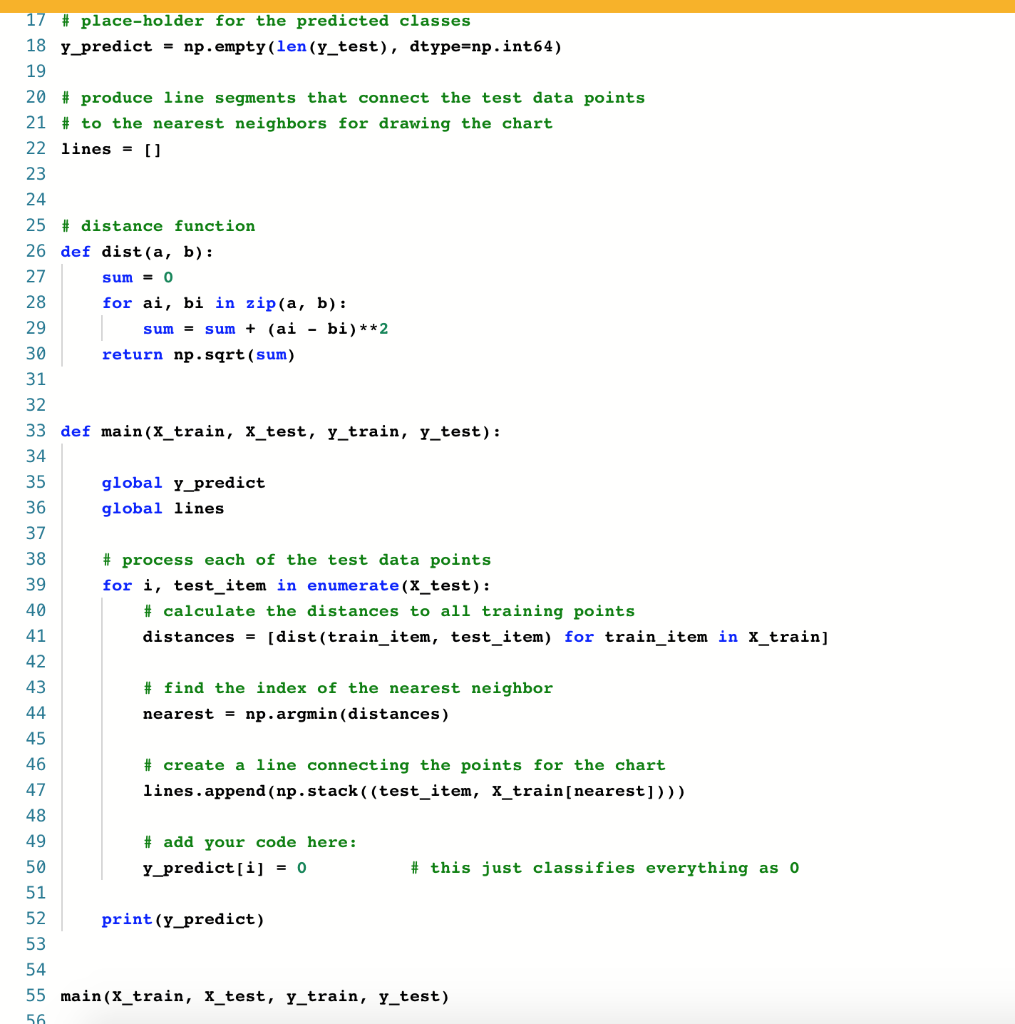The image size is (1015, 1024).
Task: Click the print statement on line 52
Action: (180, 918)
